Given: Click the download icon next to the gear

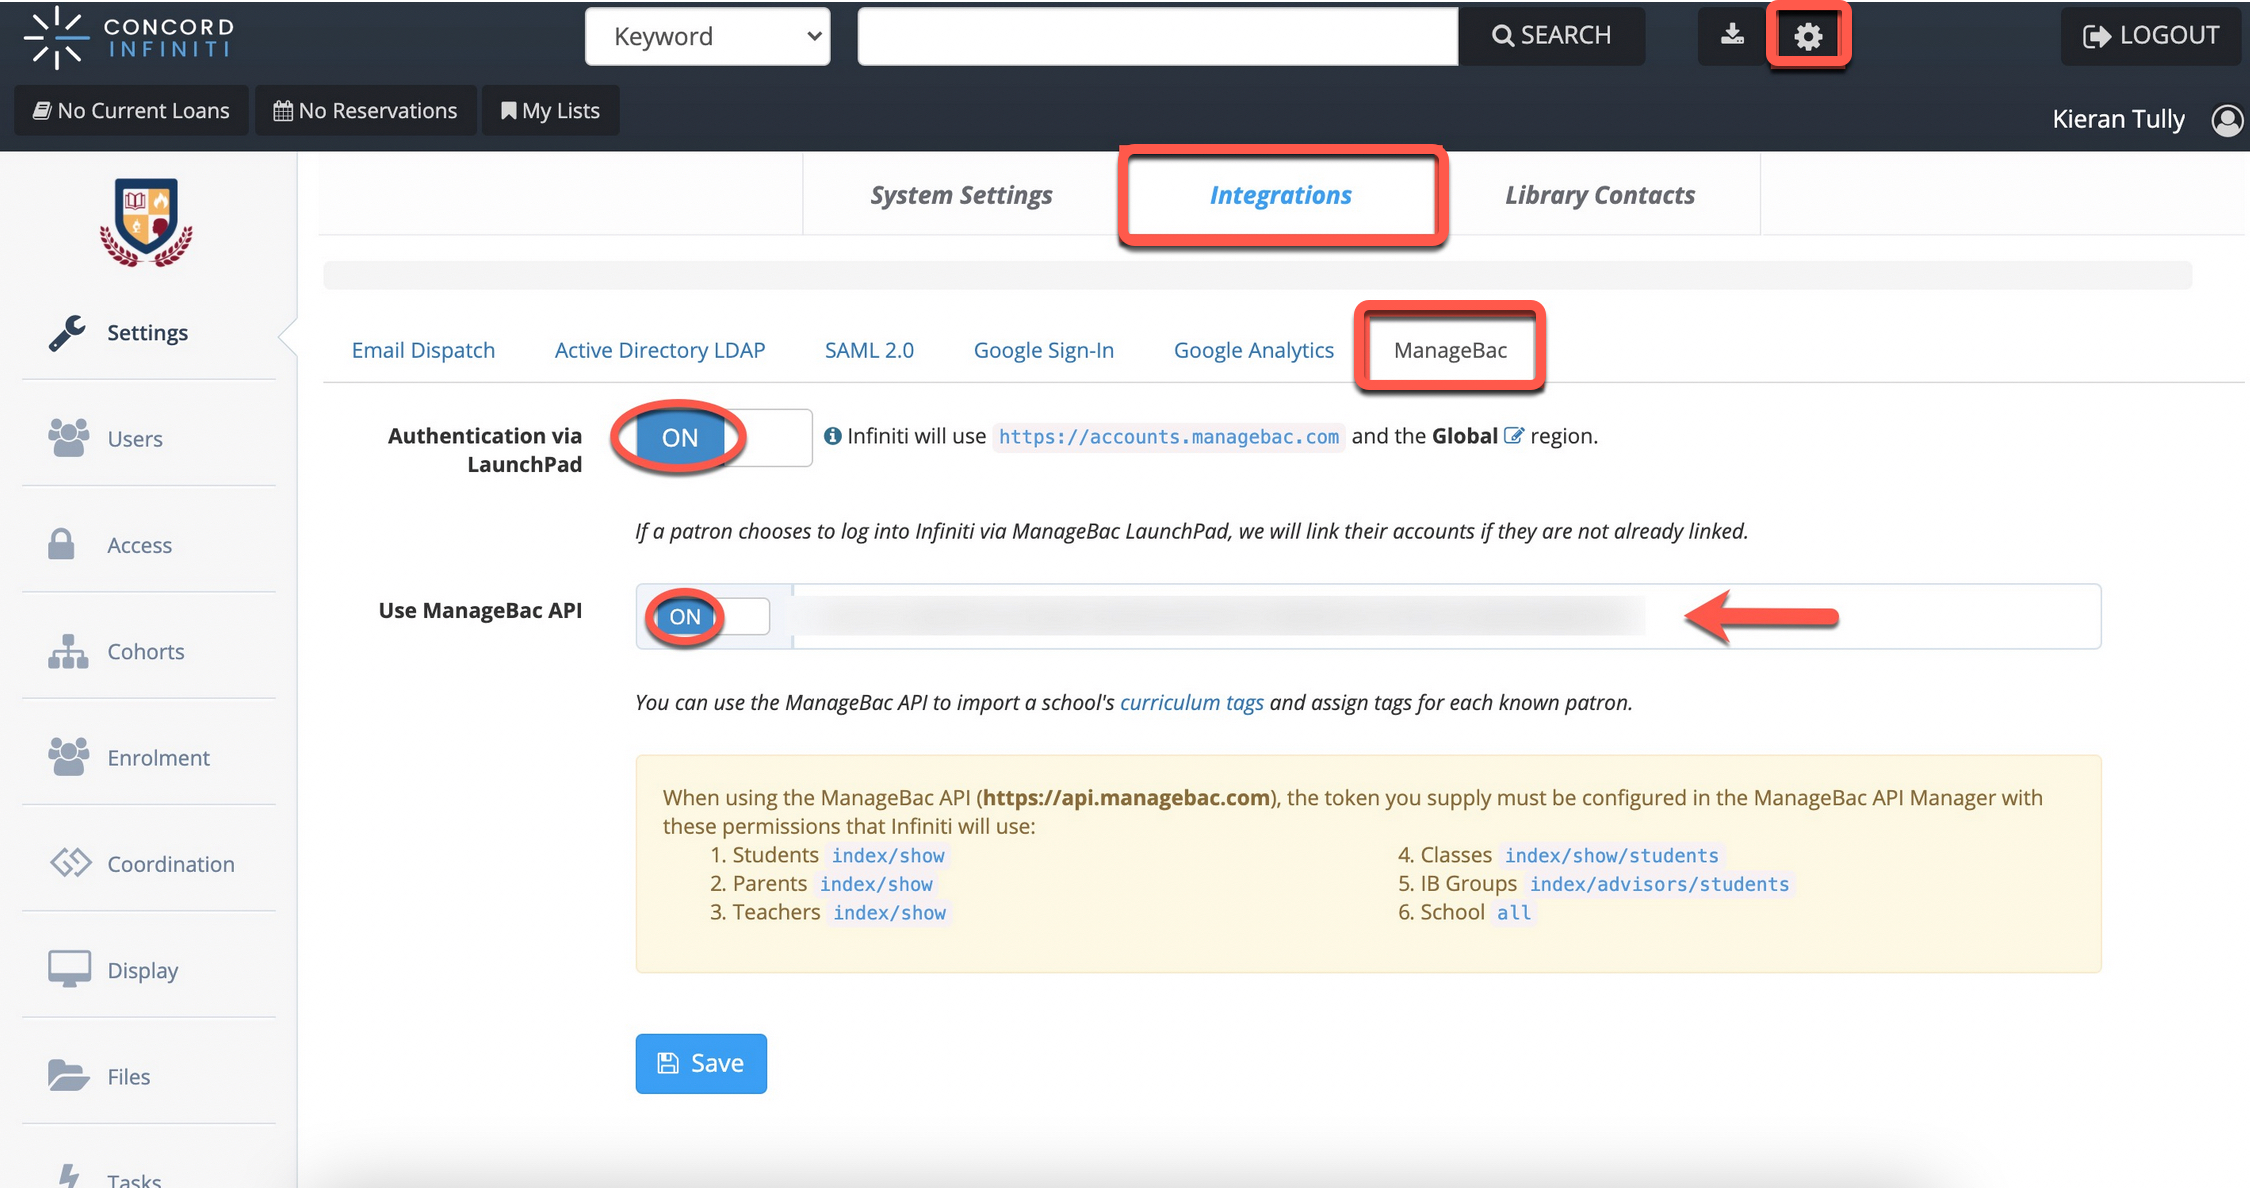Looking at the screenshot, I should 1731,35.
